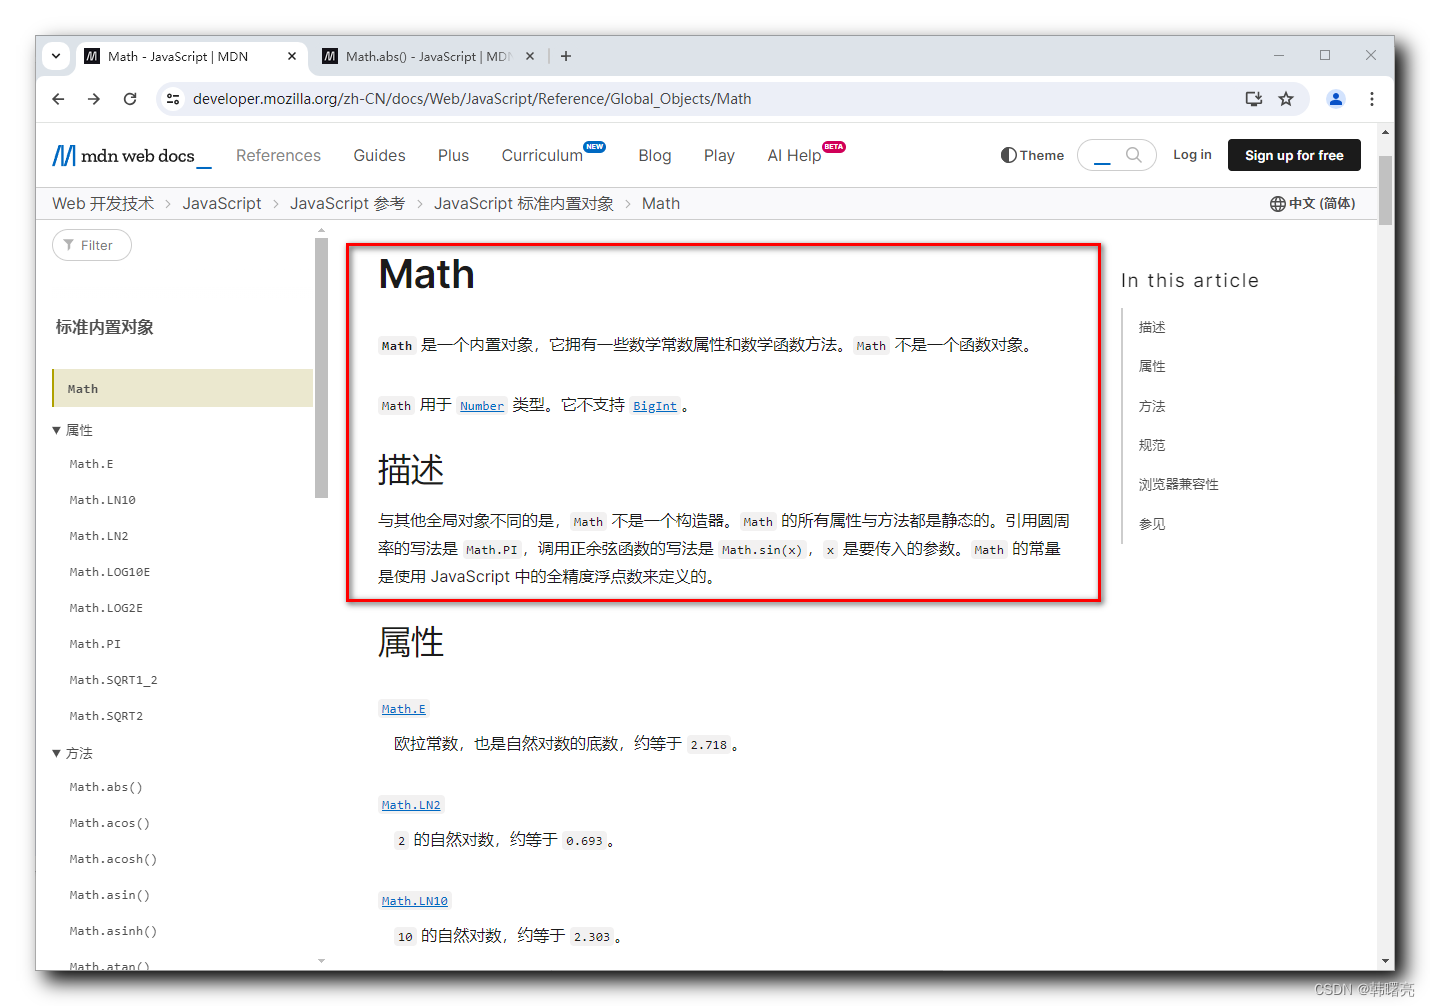Image resolution: width=1430 pixels, height=1006 pixels.
Task: Open Math.asin() in the sidebar
Action: click(109, 895)
